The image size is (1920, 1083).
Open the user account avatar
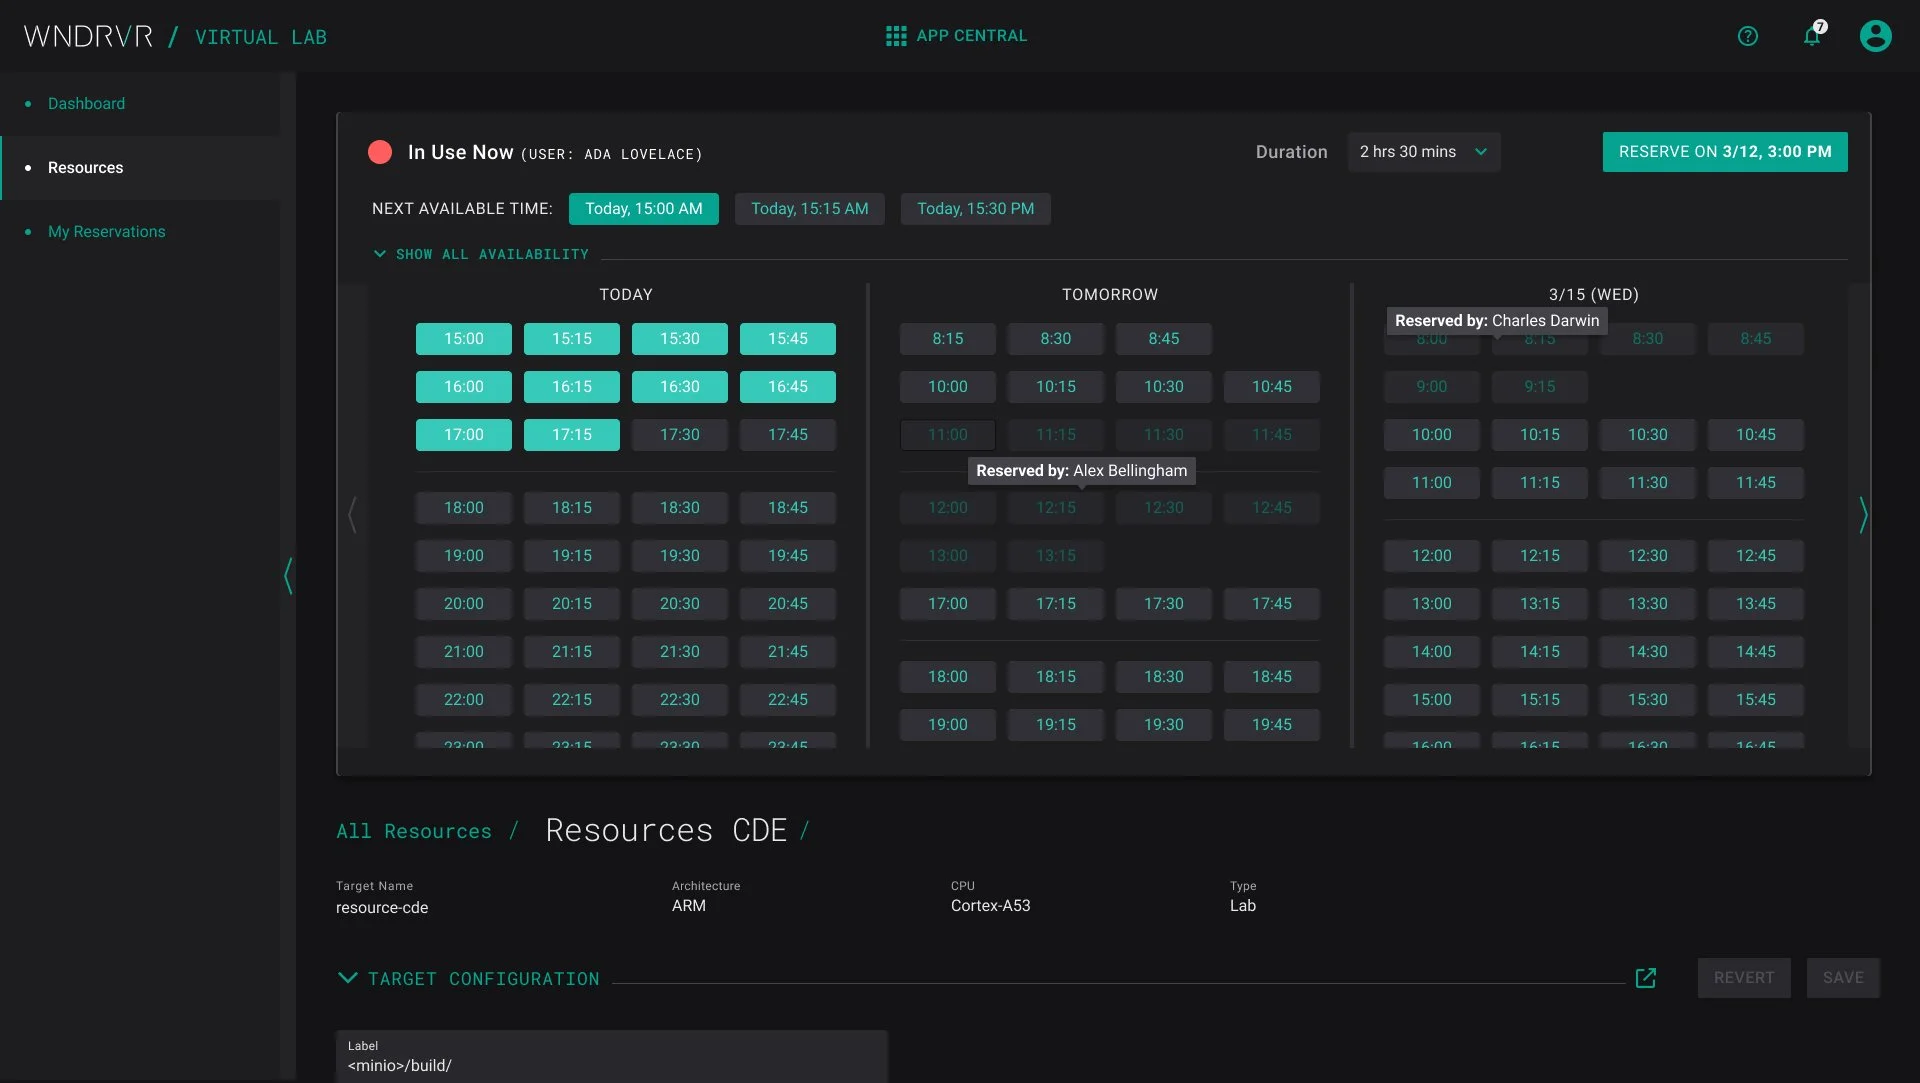pyautogui.click(x=1875, y=36)
